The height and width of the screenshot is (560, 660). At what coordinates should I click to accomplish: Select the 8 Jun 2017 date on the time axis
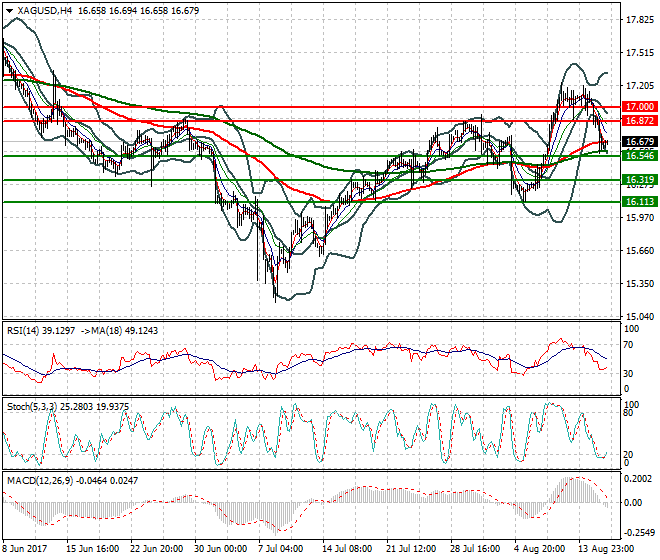click(25, 549)
